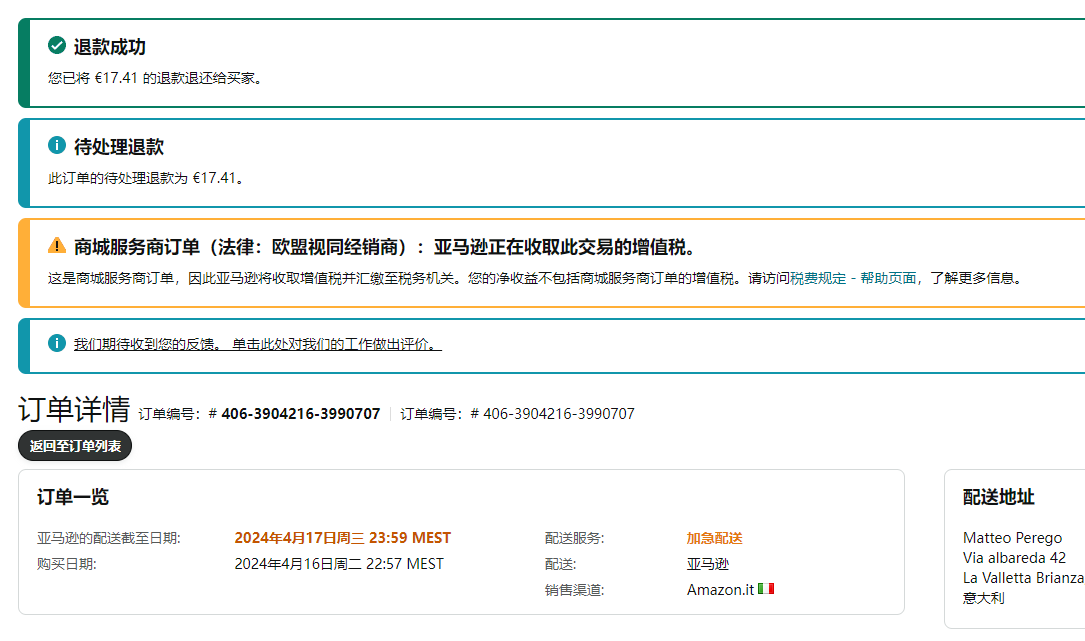This screenshot has width=1085, height=641.
Task: Click the 待处理退款 banner heading
Action: [x=119, y=147]
